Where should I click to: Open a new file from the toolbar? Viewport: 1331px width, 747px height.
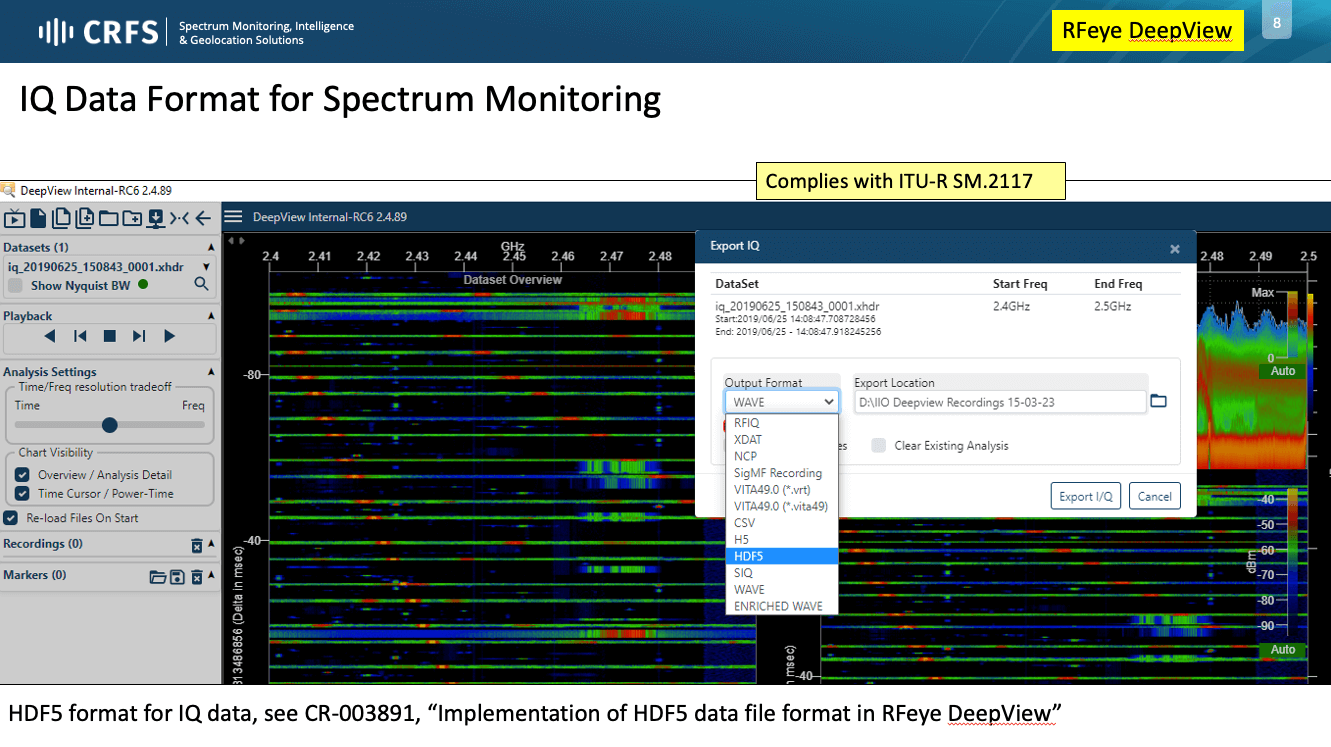point(38,217)
